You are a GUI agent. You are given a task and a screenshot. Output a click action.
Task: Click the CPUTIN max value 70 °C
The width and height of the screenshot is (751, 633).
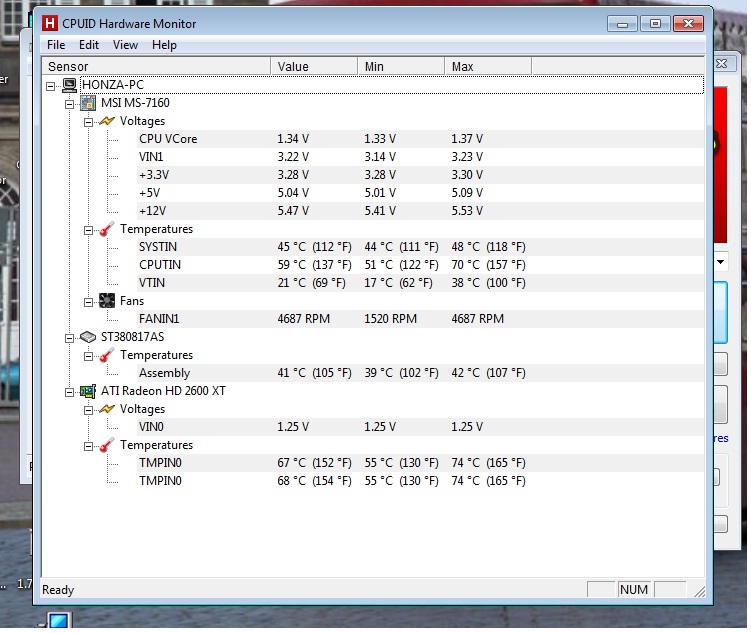pyautogui.click(x=488, y=265)
